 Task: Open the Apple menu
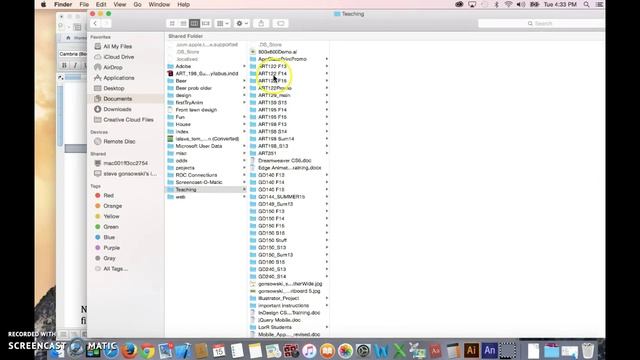pos(44,4)
